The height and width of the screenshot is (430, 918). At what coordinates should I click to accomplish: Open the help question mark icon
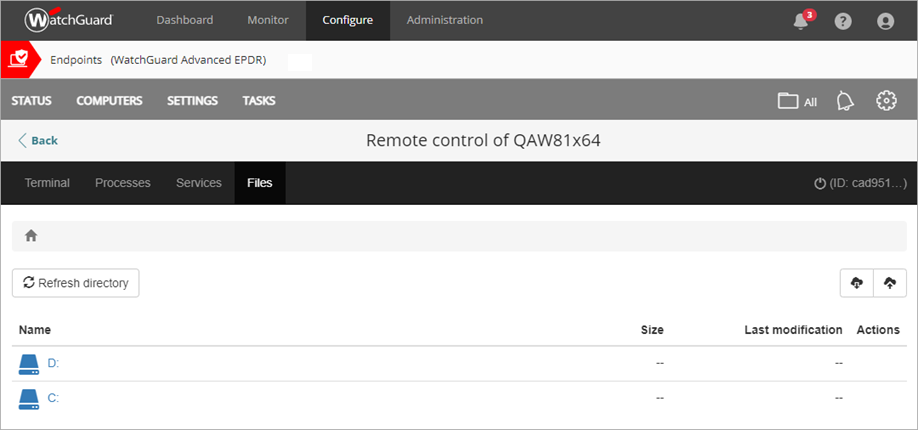843,21
